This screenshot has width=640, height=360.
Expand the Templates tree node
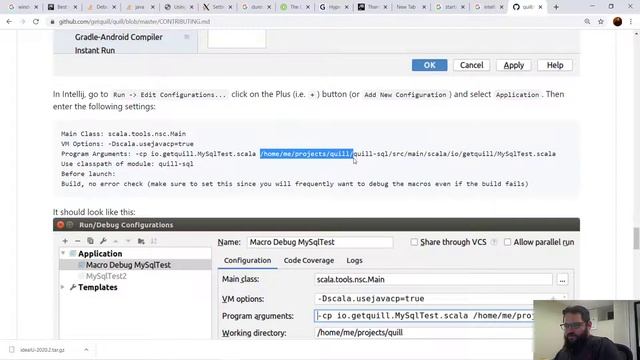click(x=63, y=287)
